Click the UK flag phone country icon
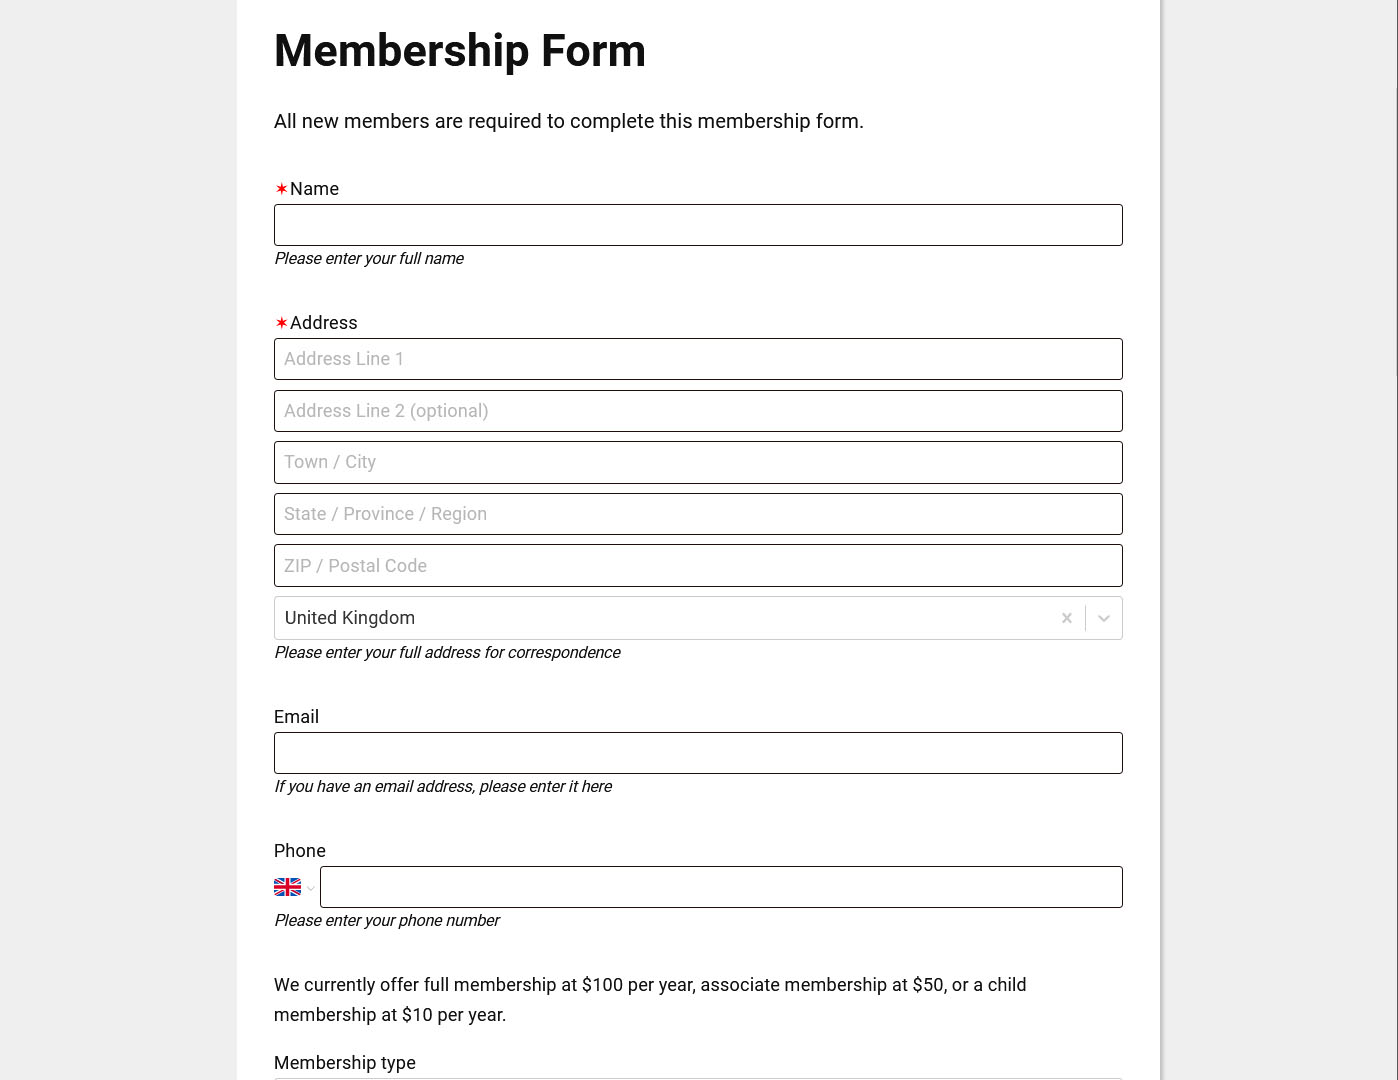Viewport: 1398px width, 1080px height. 287,887
